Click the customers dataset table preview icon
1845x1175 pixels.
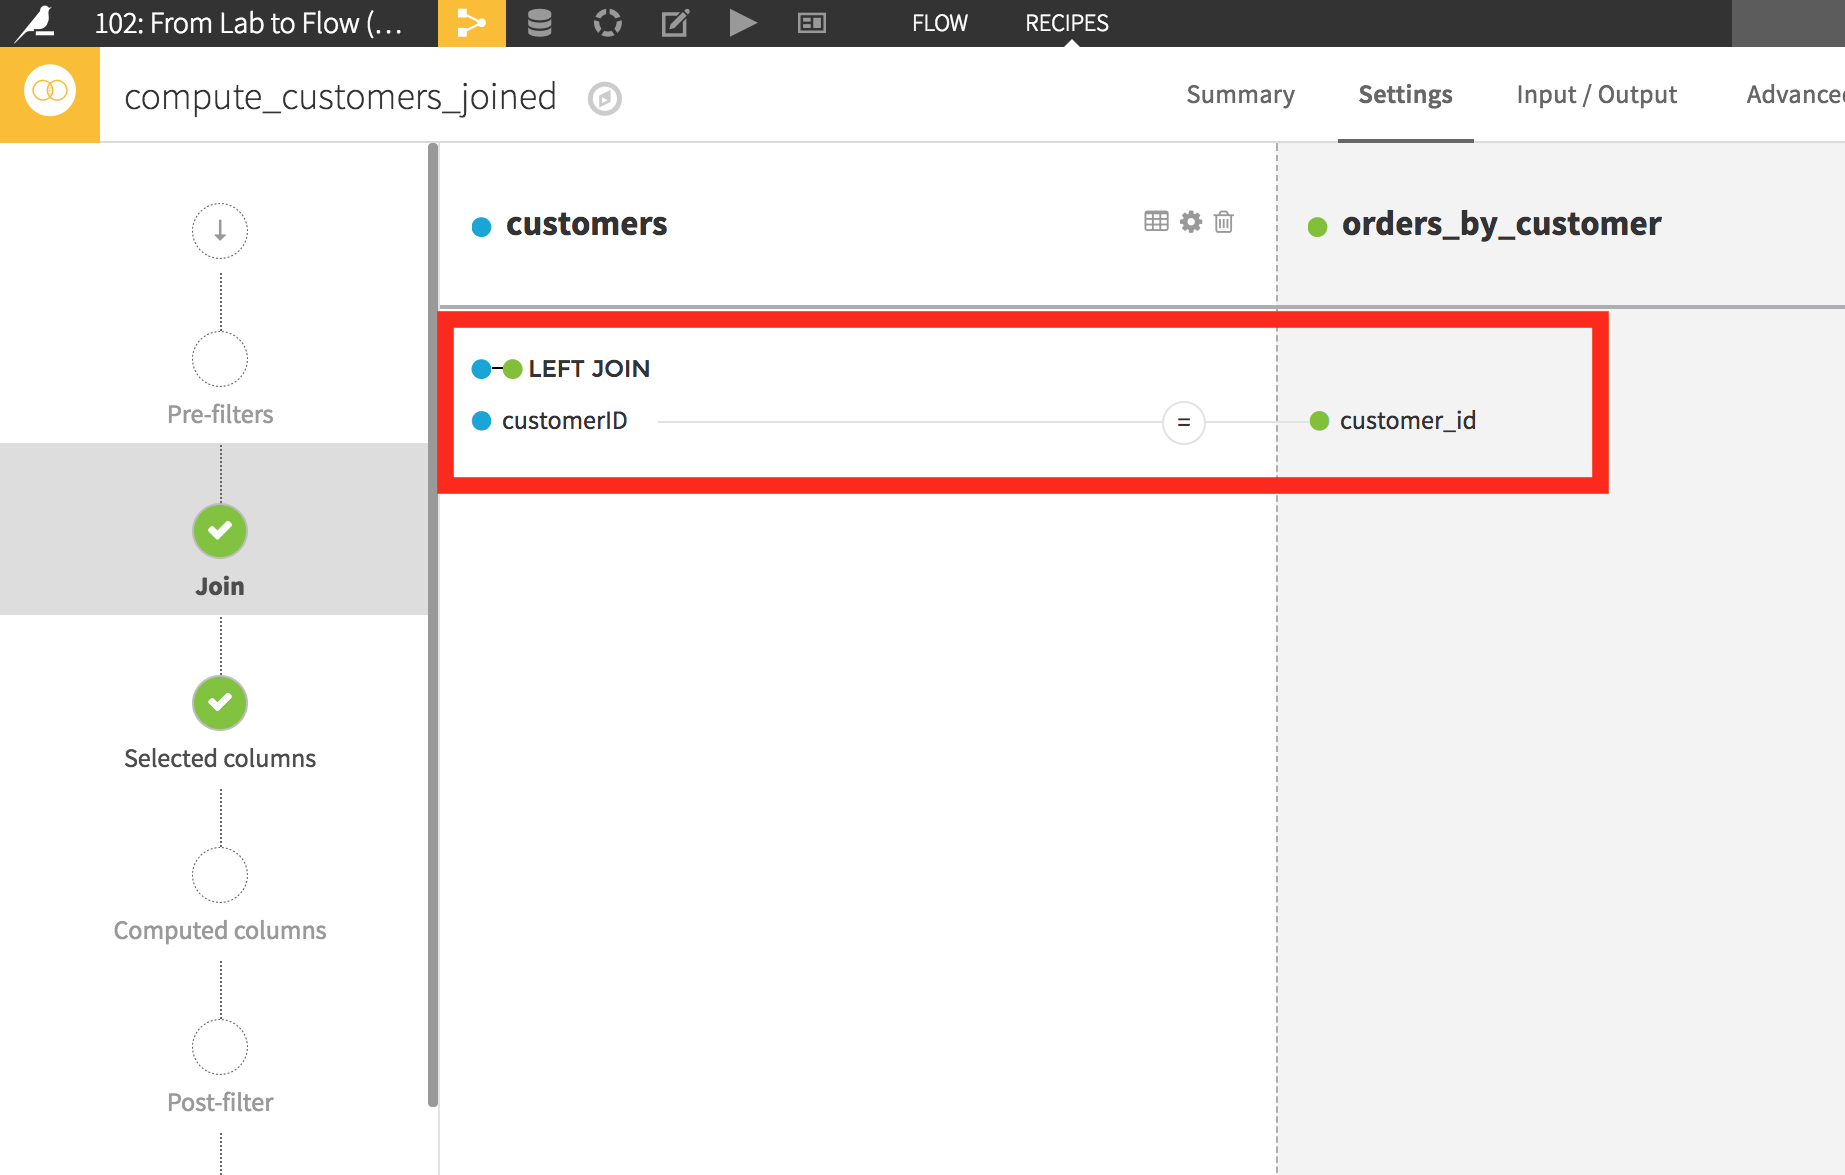(x=1156, y=221)
